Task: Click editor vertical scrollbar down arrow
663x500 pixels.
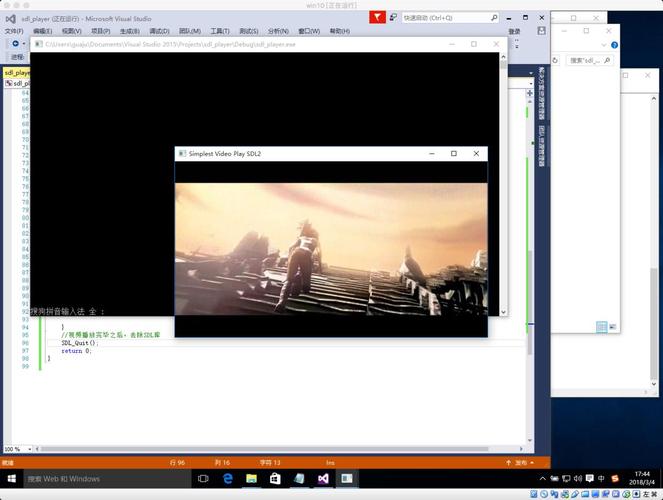Action: pyautogui.click(x=530, y=440)
